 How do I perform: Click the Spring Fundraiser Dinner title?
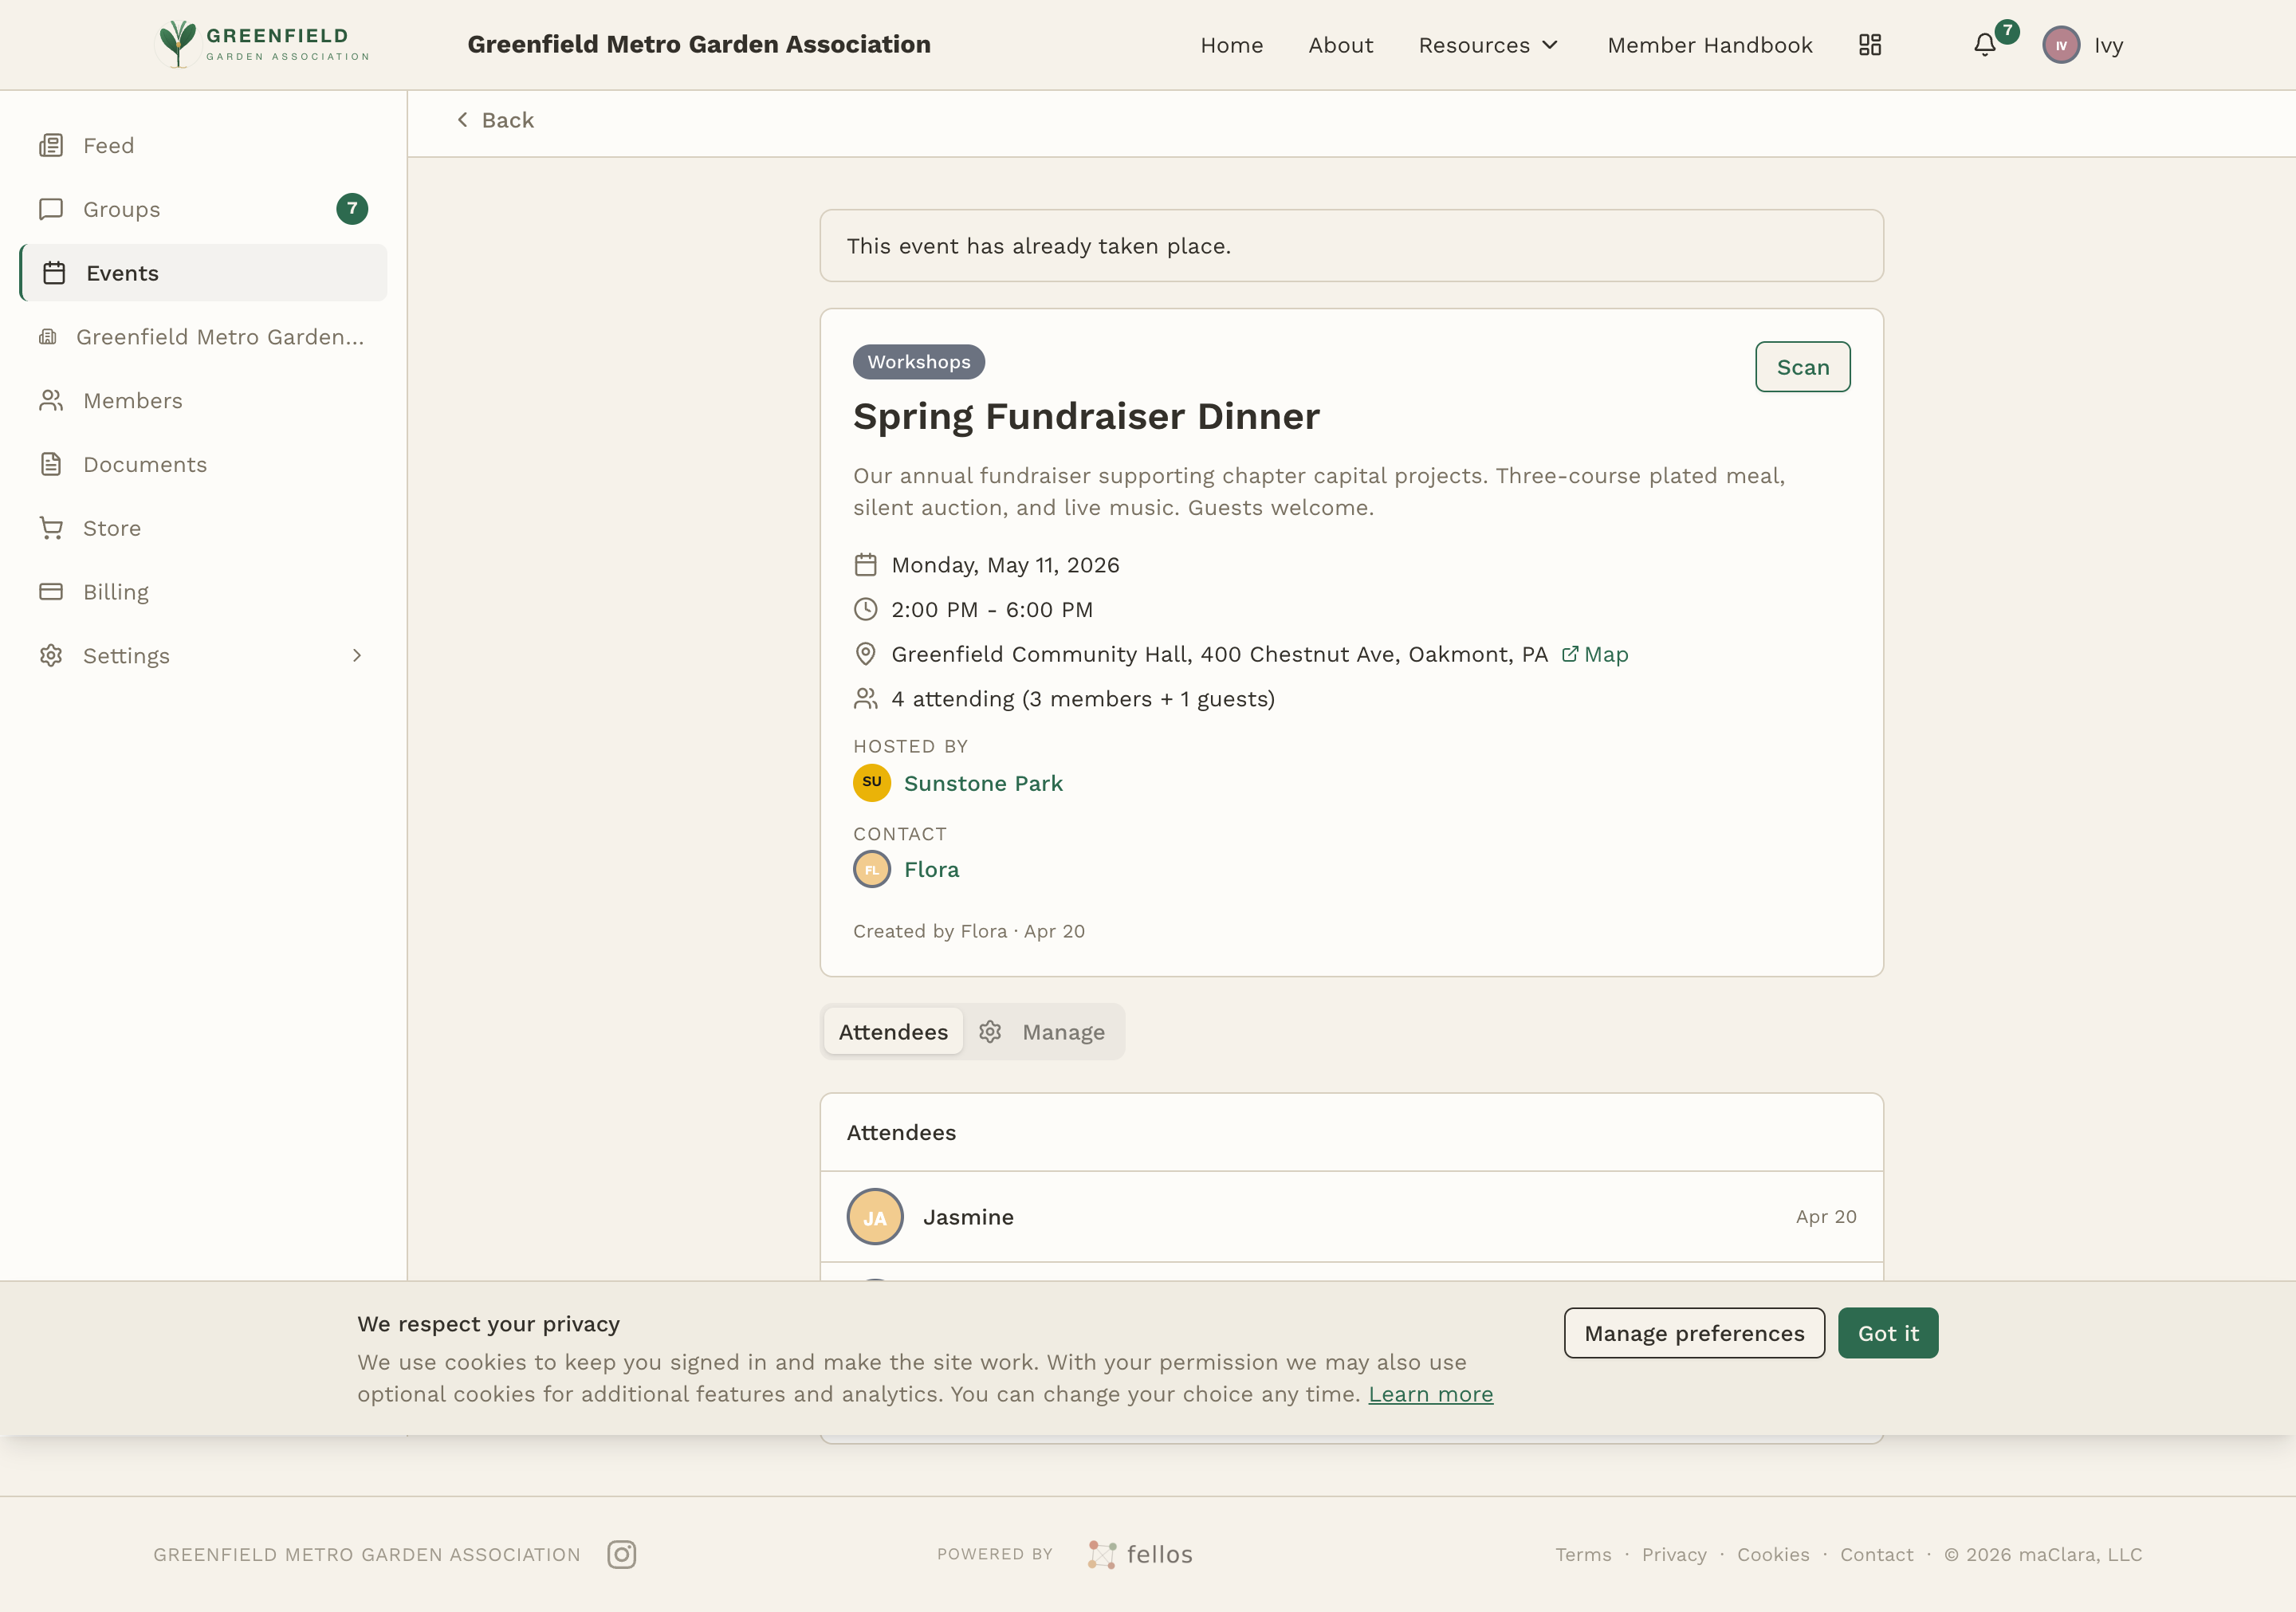coord(1086,416)
